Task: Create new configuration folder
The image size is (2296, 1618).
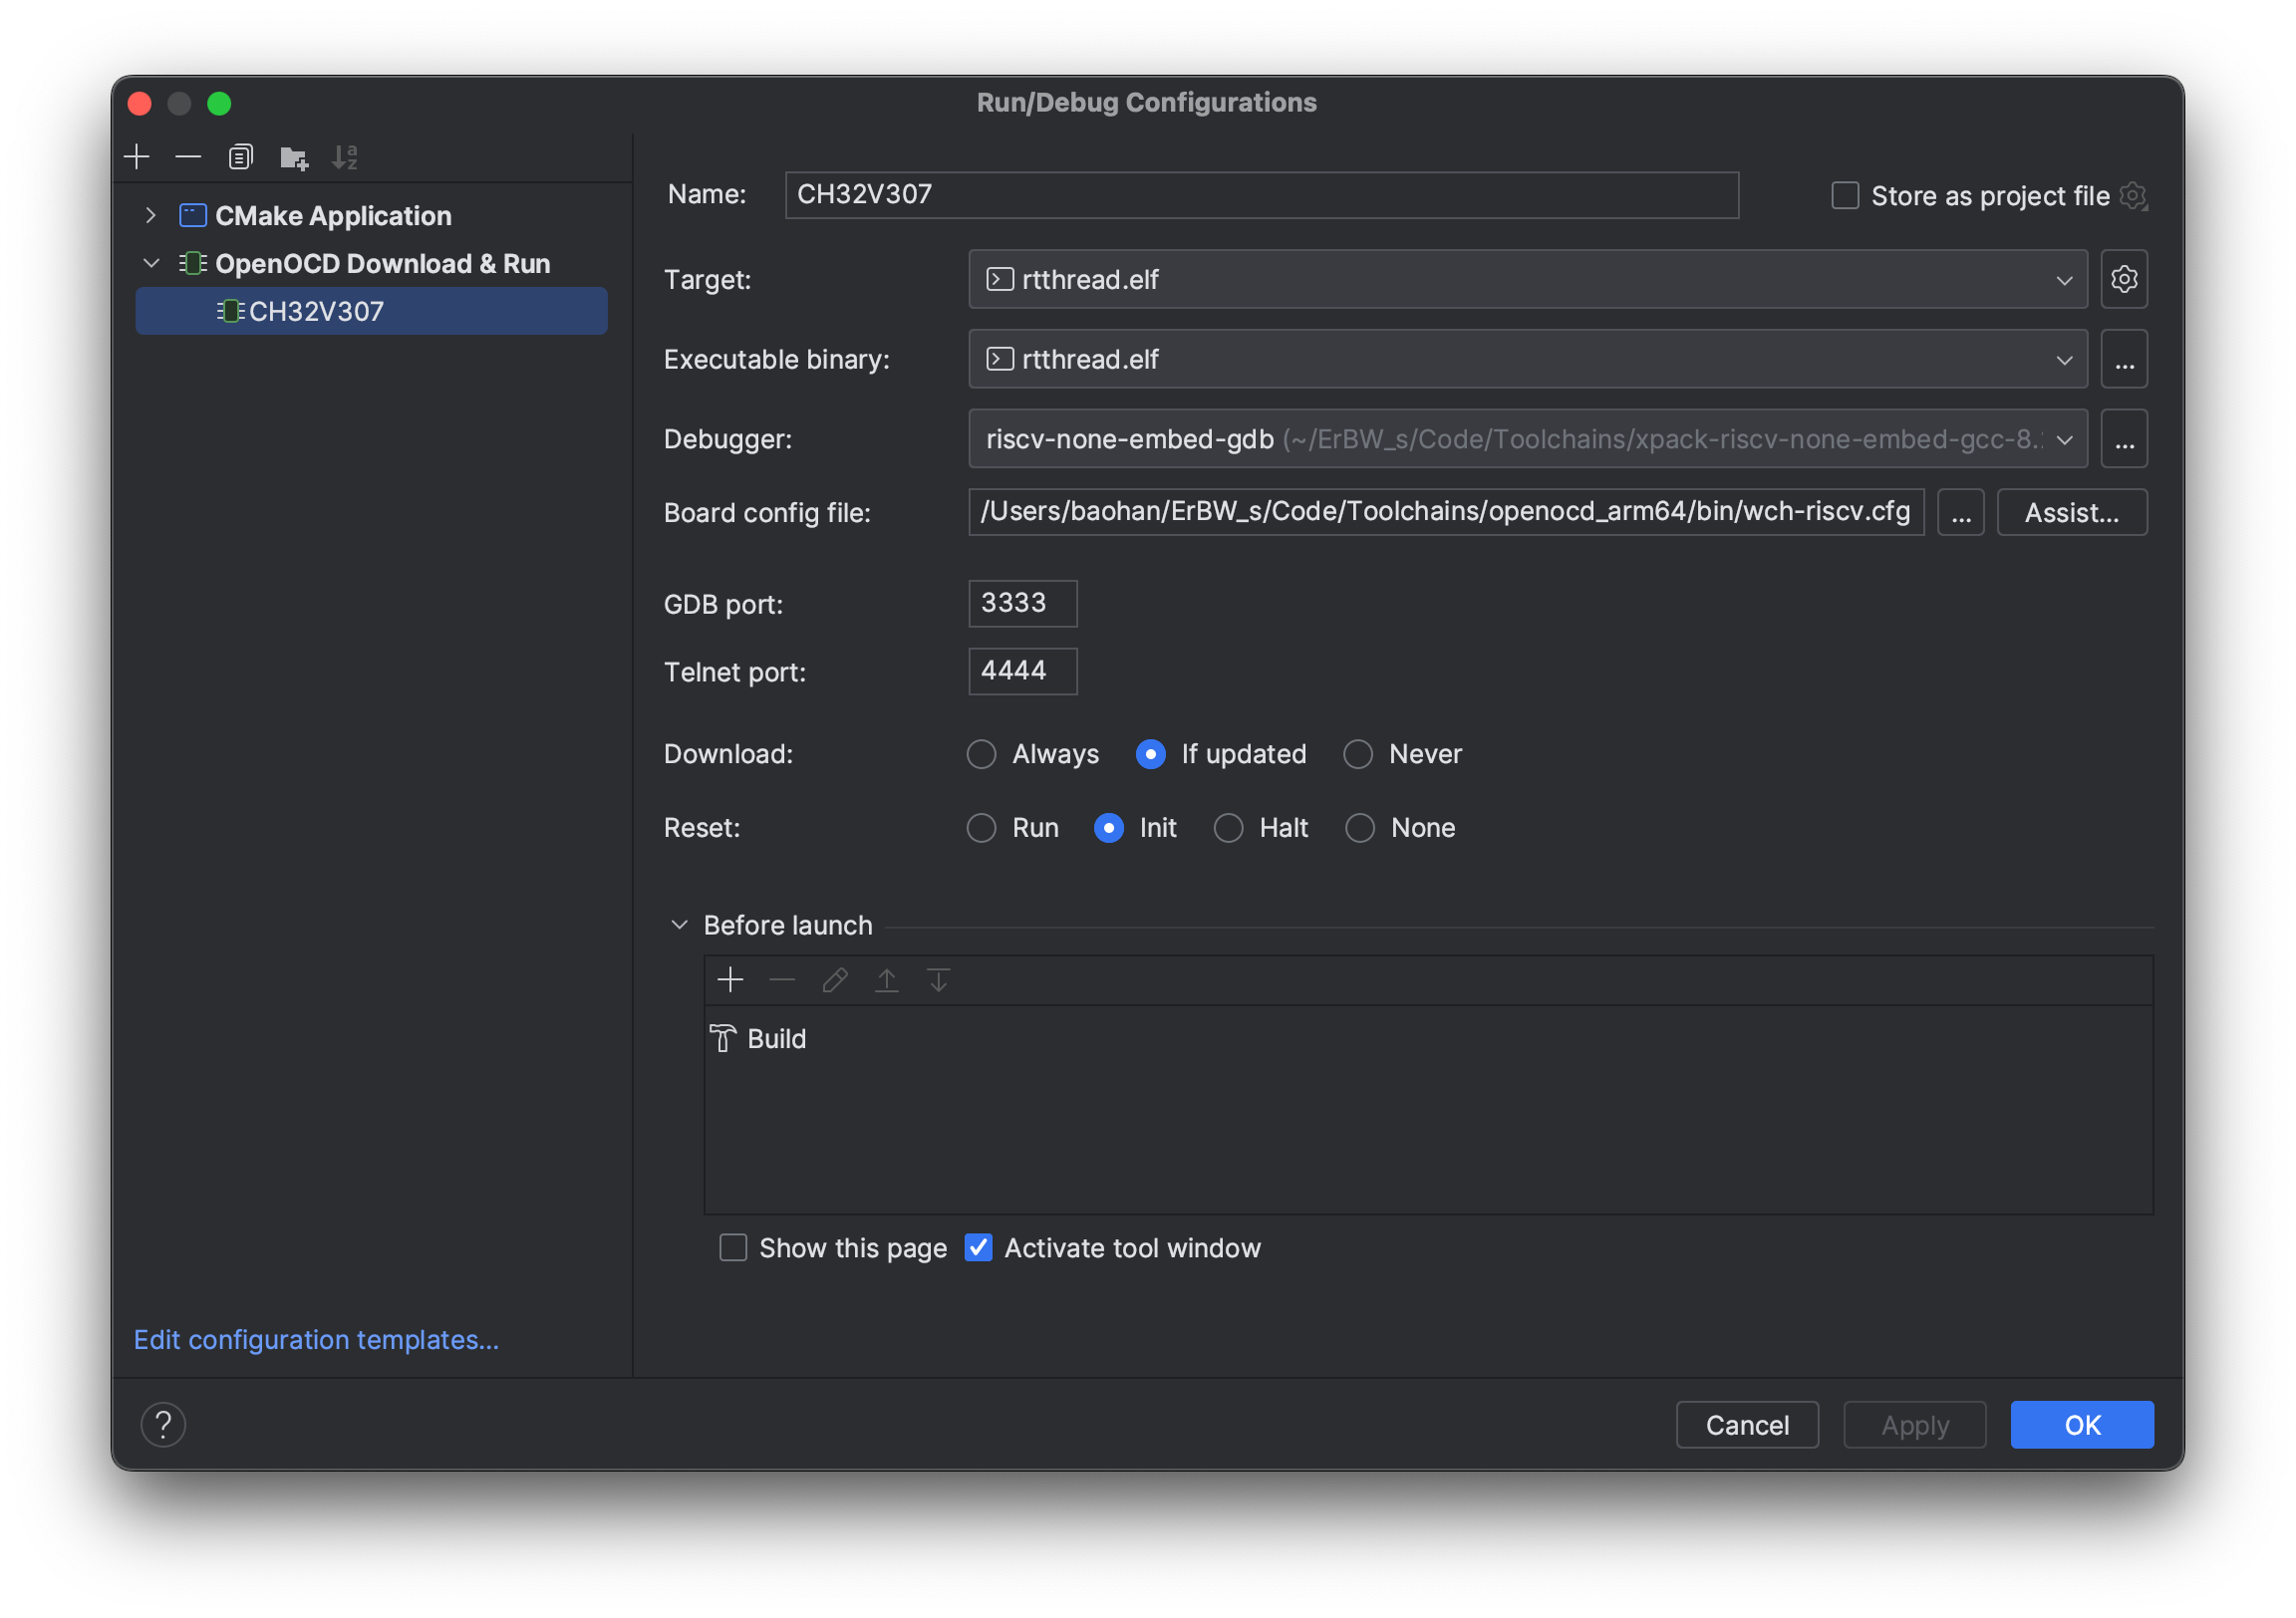Action: click(x=293, y=157)
